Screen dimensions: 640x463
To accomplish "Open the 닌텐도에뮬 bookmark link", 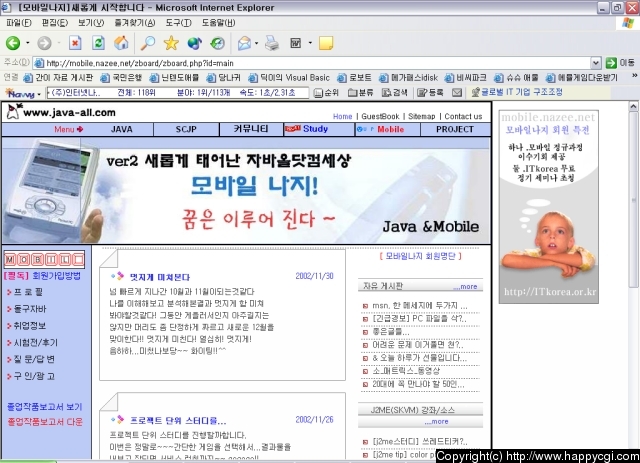I will [174, 78].
